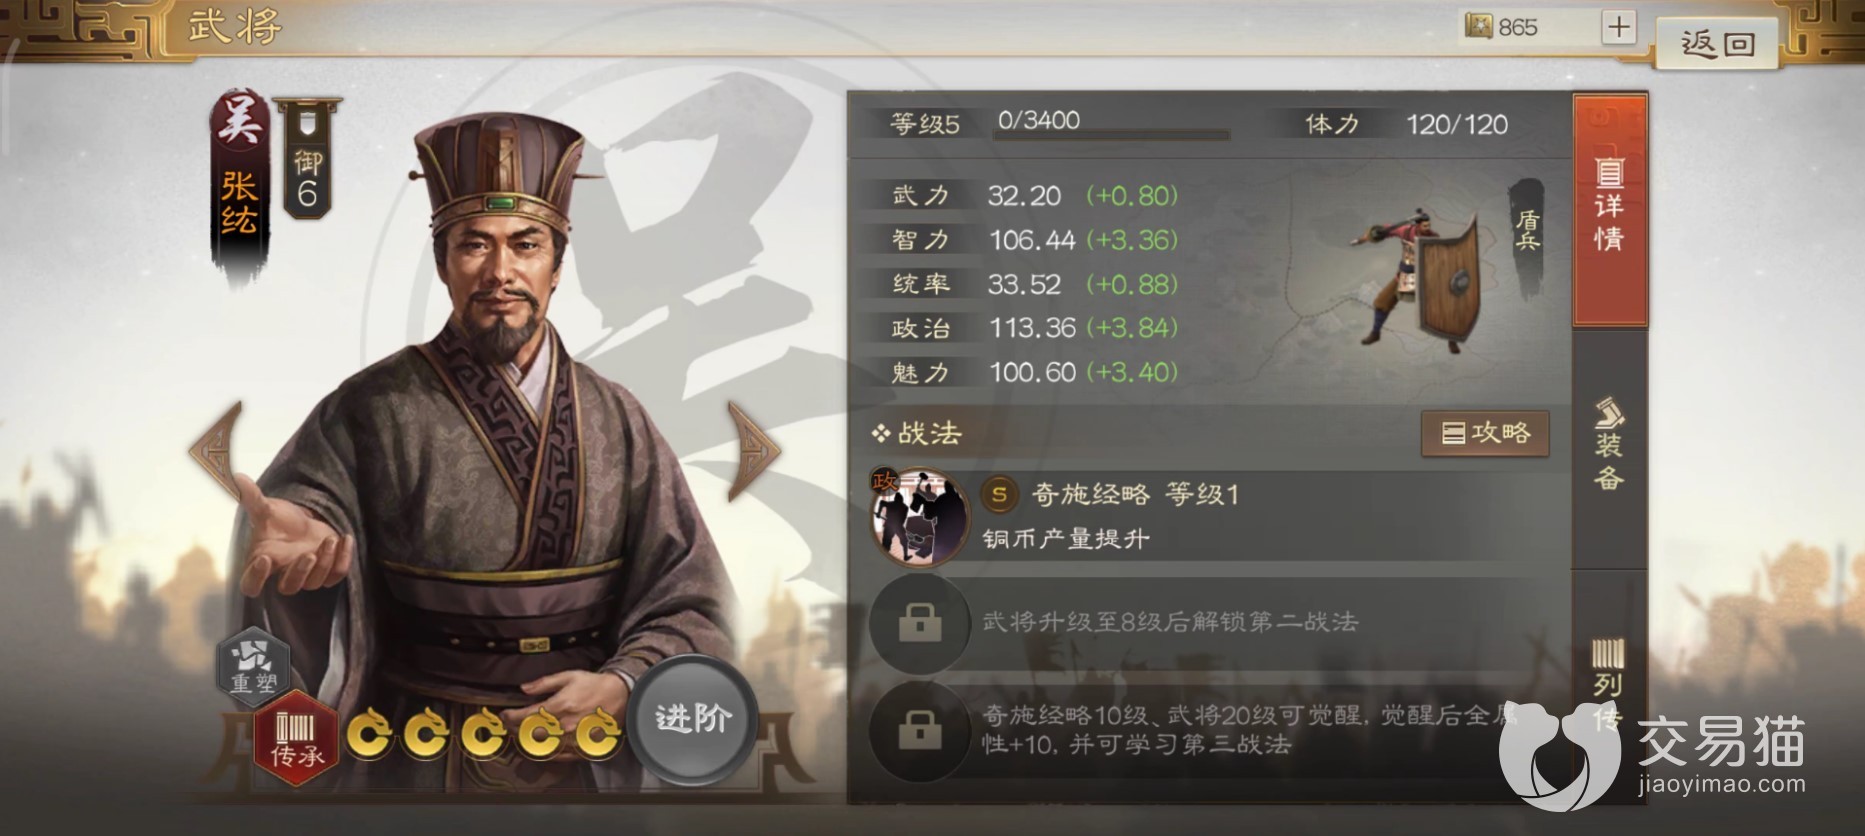The image size is (1865, 836).
Task: Tap the round 进阶 advance button
Action: [693, 718]
